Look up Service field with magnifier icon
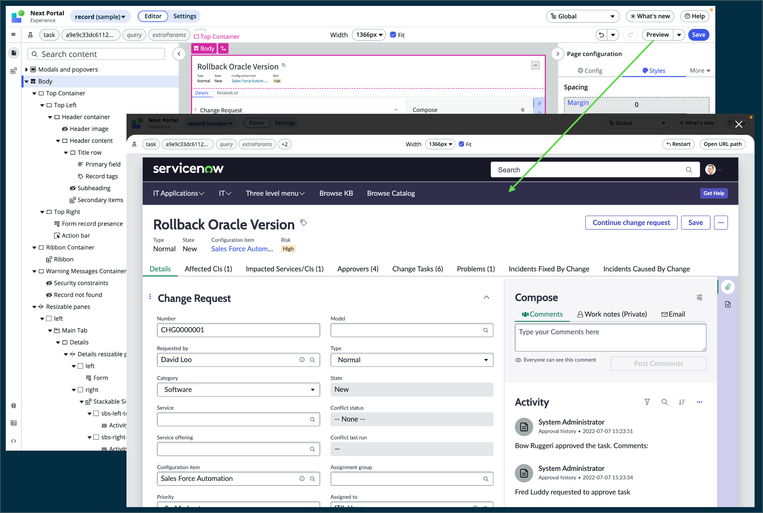763x513 pixels. coord(312,419)
